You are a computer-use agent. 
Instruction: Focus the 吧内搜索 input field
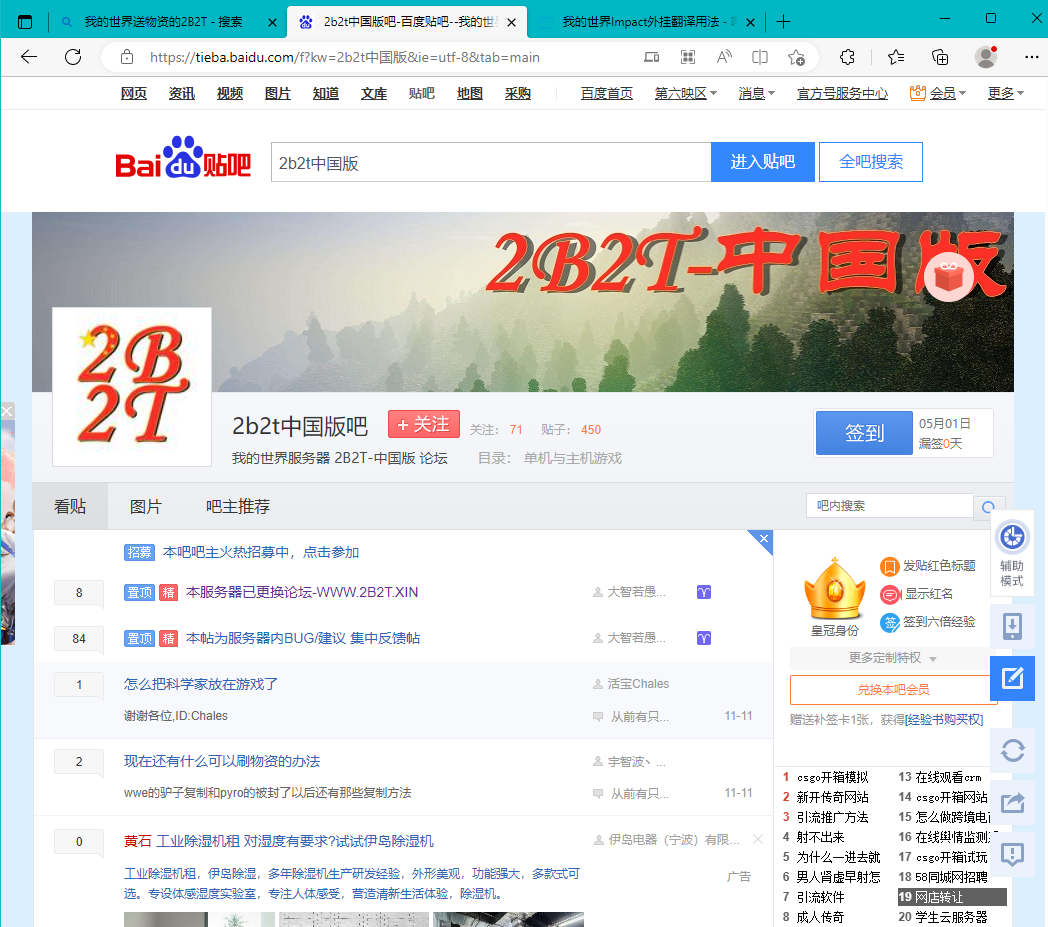[x=890, y=506]
